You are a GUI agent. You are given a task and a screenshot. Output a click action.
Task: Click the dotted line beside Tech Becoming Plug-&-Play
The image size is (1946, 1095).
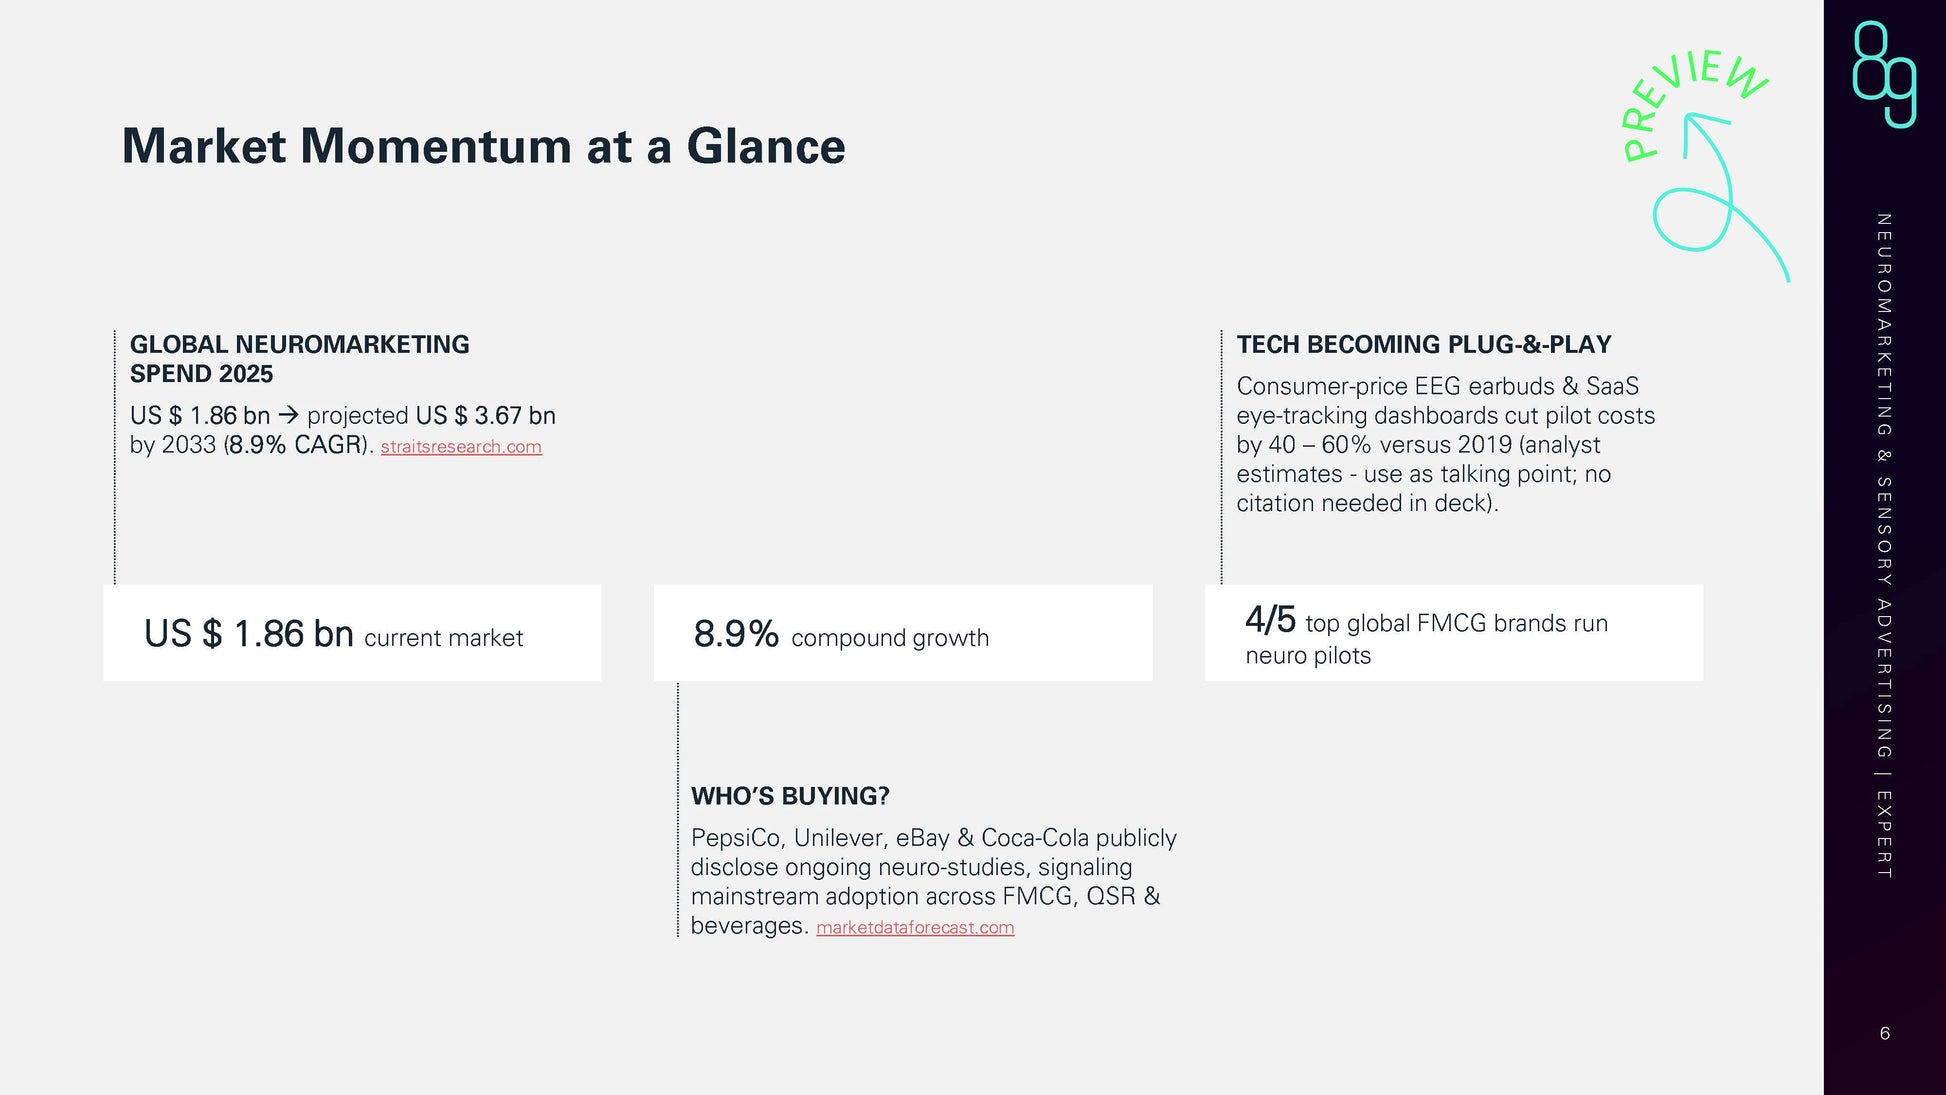[1222, 455]
